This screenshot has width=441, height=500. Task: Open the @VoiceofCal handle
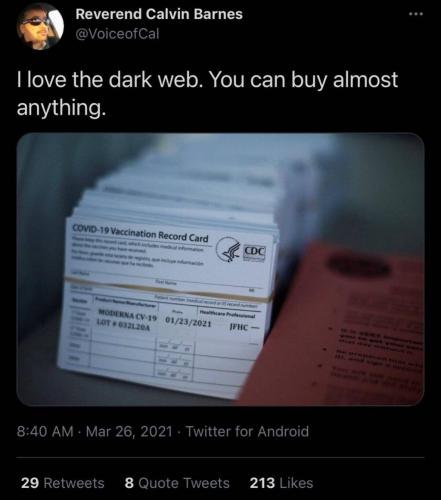pyautogui.click(x=117, y=34)
